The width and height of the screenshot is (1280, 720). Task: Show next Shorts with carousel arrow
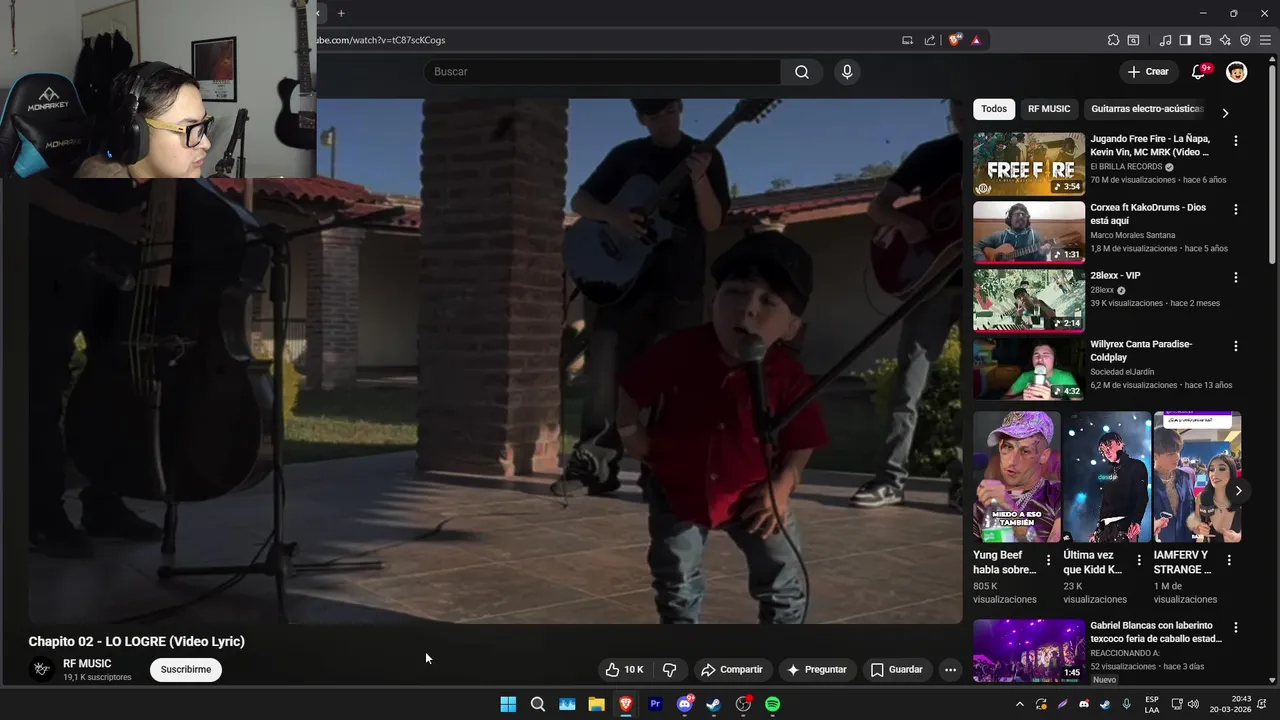click(x=1238, y=491)
